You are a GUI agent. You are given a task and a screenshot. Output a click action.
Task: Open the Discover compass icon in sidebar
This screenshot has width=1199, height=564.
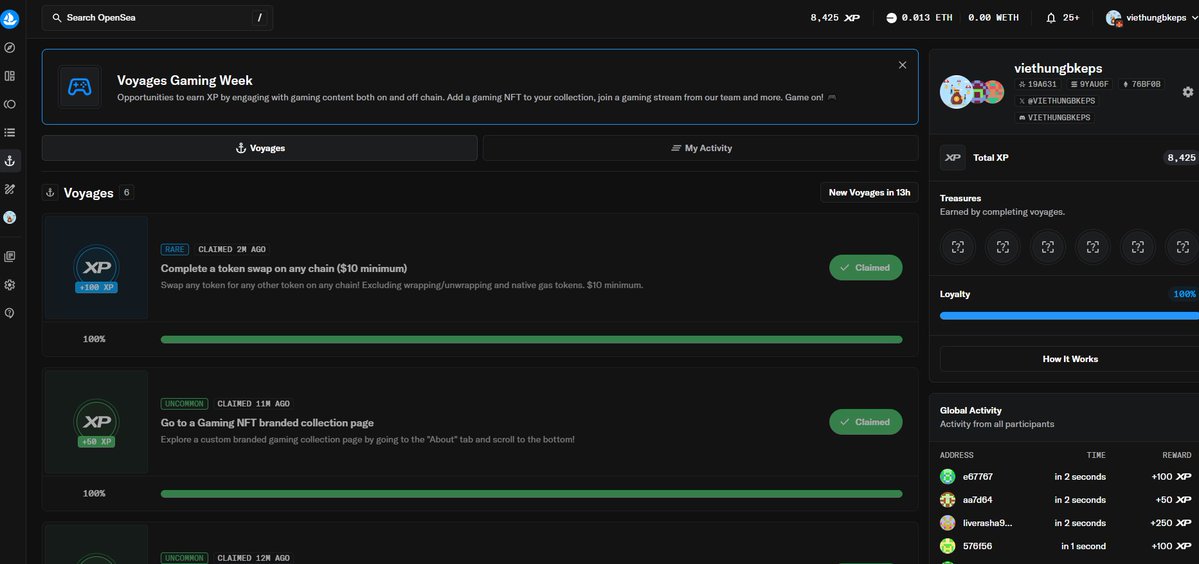[x=10, y=47]
